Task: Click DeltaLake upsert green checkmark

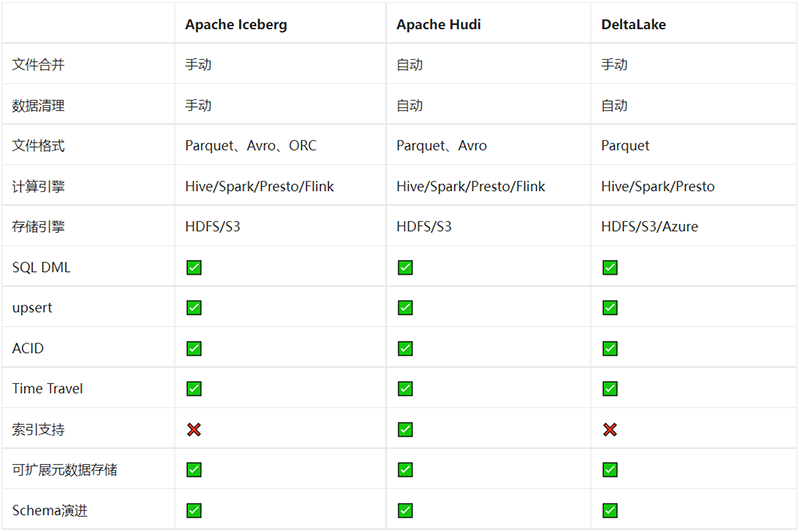Action: point(610,308)
